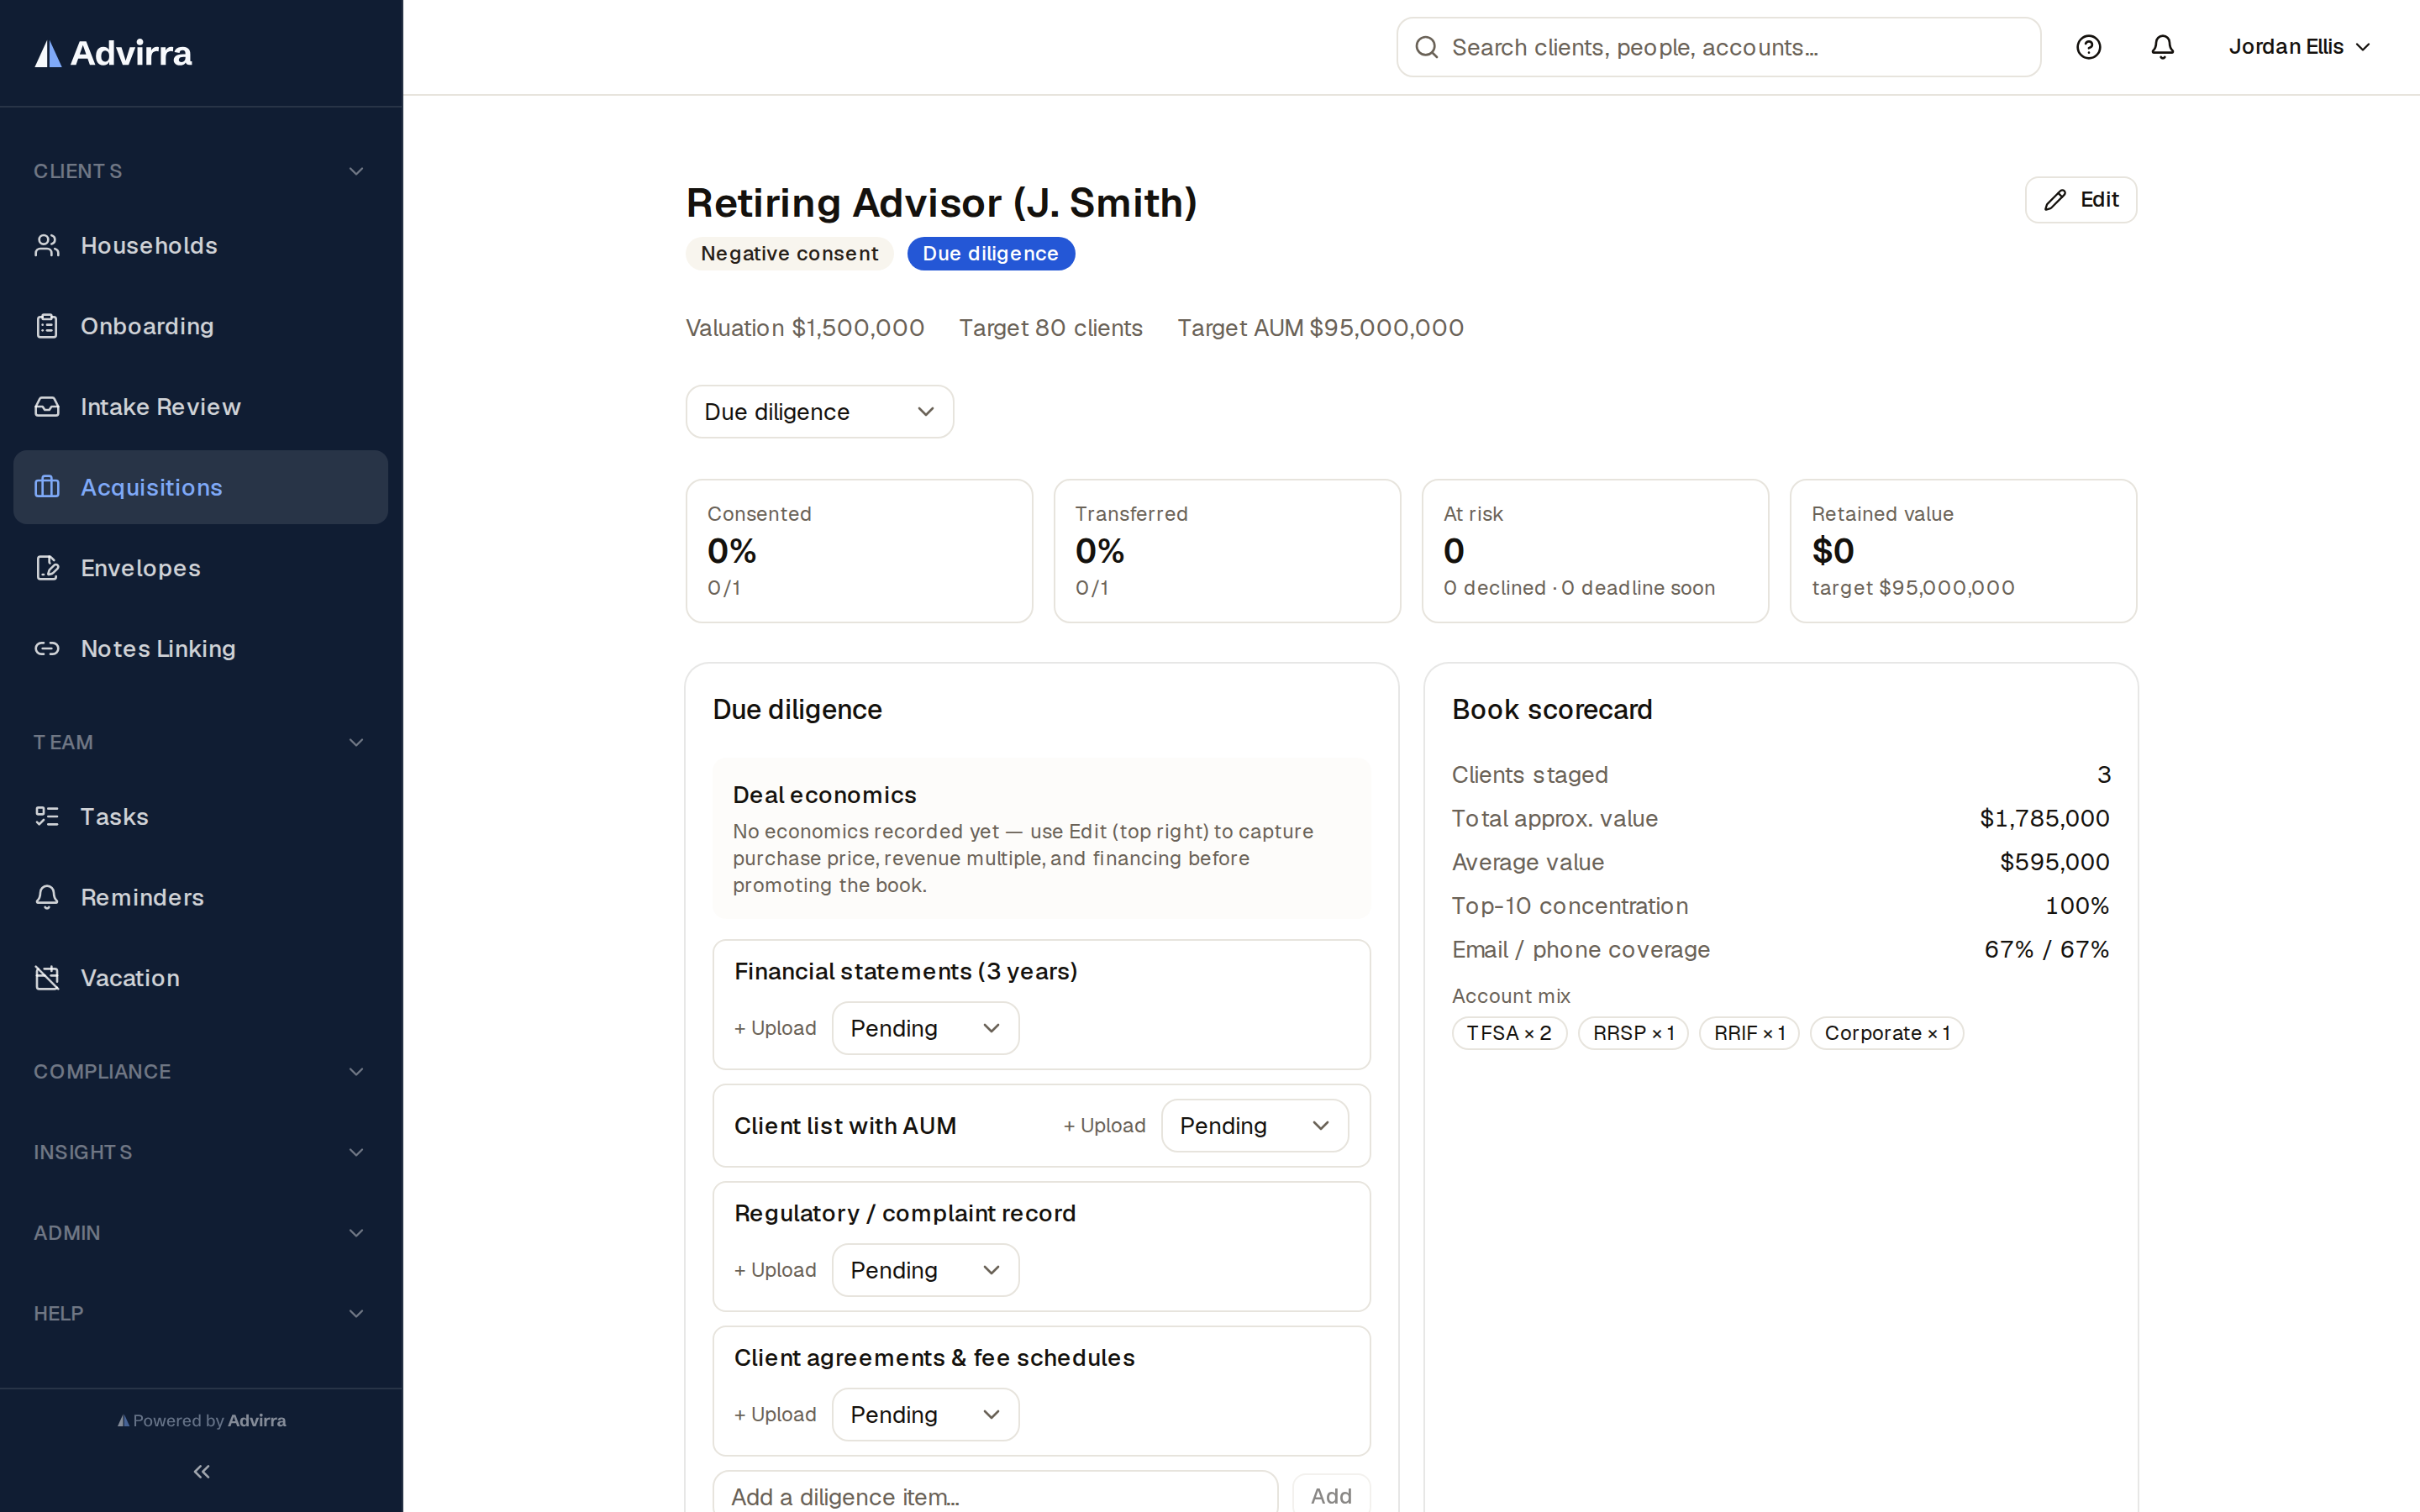Click the Negative consent badge
This screenshot has width=2420, height=1512.
tap(789, 254)
